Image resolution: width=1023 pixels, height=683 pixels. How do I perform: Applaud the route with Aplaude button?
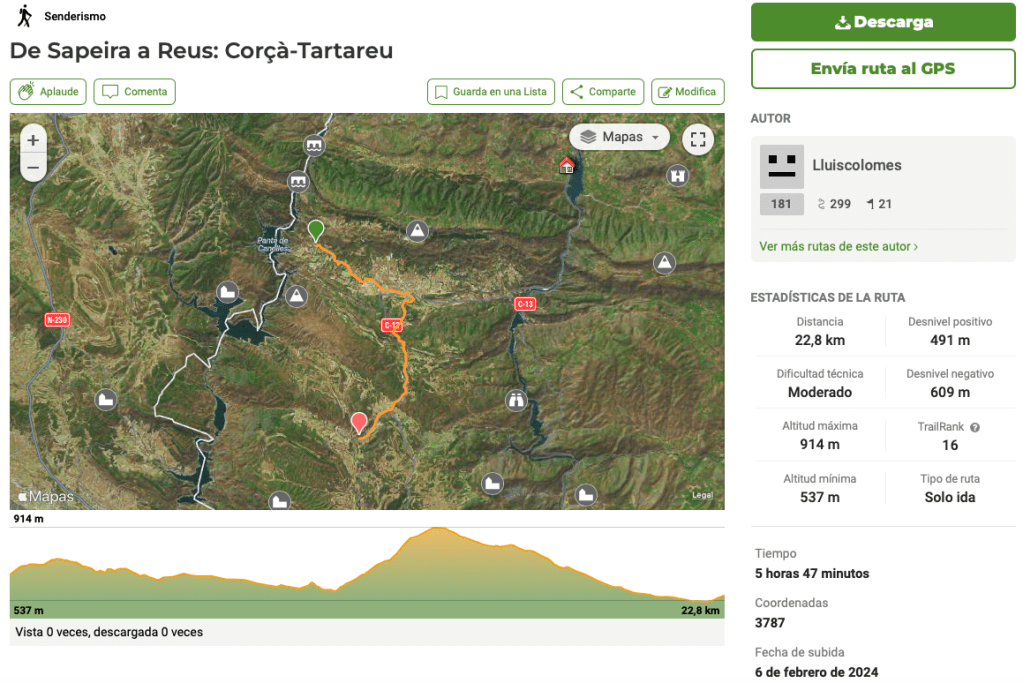click(x=49, y=92)
